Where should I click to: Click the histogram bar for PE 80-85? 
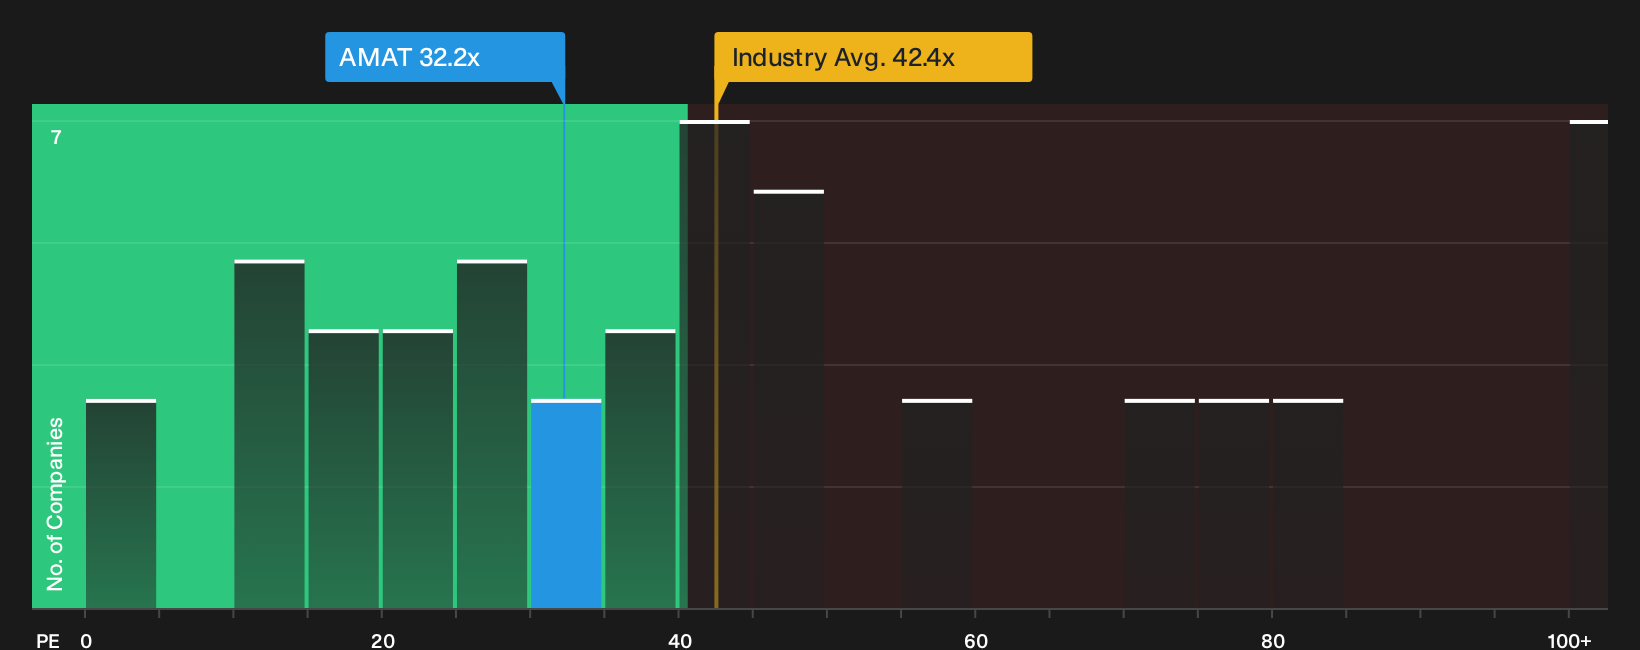coord(1308,504)
